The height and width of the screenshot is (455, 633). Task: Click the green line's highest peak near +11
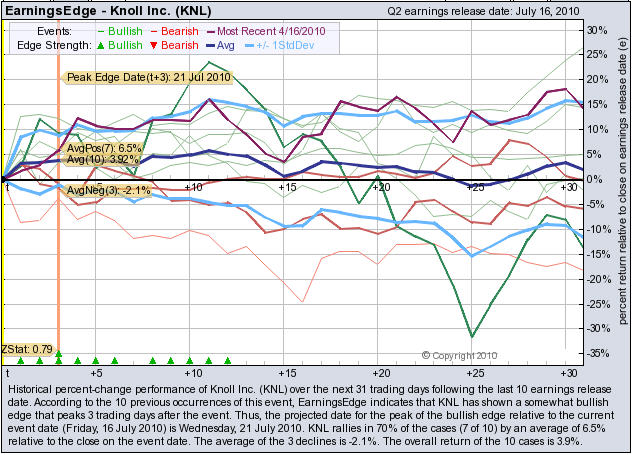pos(208,62)
